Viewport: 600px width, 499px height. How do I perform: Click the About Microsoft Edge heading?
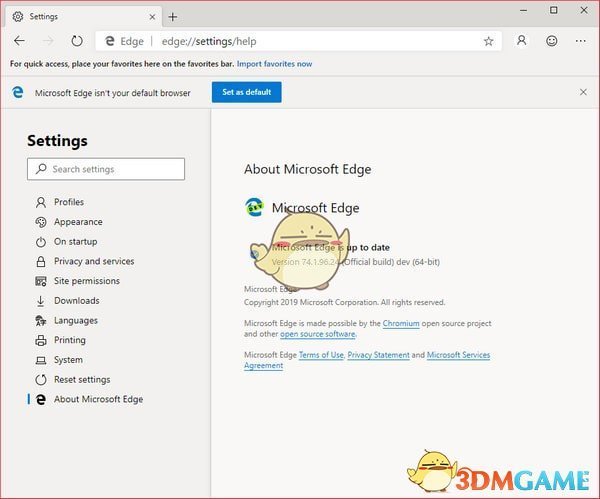click(x=308, y=169)
